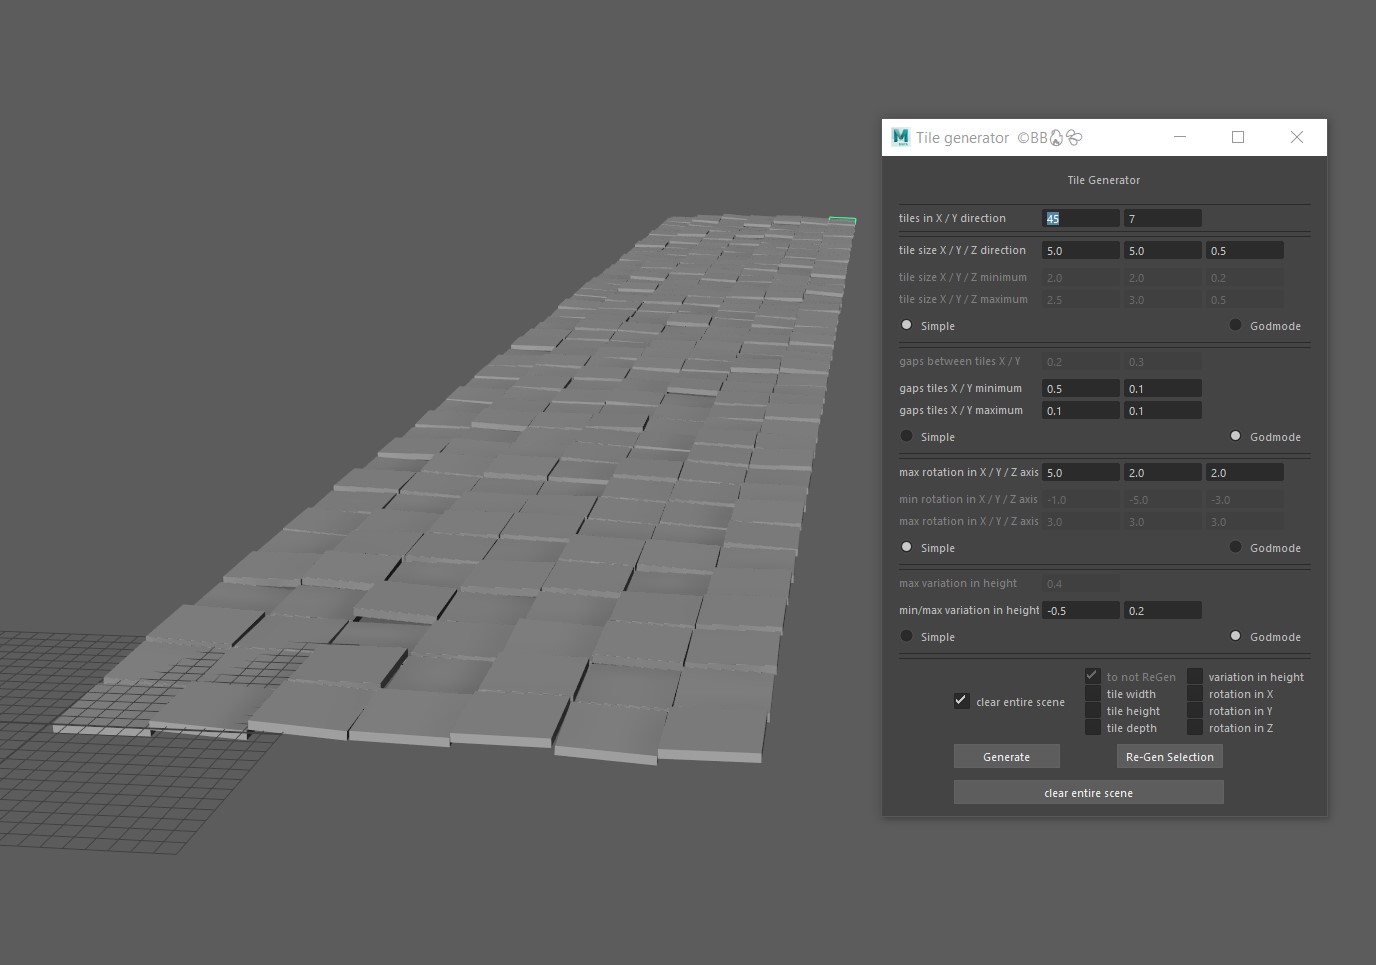Select the green-outlined tile in the viewport

click(x=842, y=220)
